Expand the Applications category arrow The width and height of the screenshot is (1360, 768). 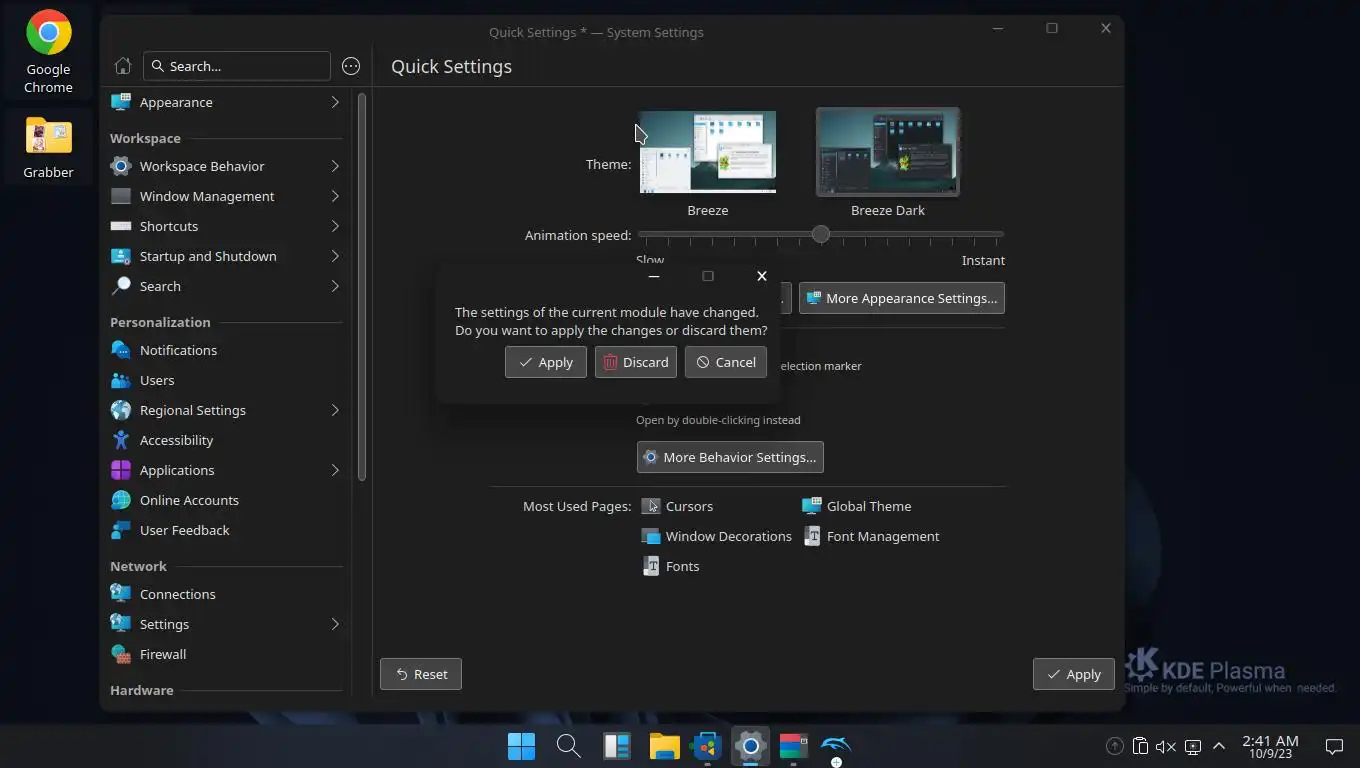[335, 470]
